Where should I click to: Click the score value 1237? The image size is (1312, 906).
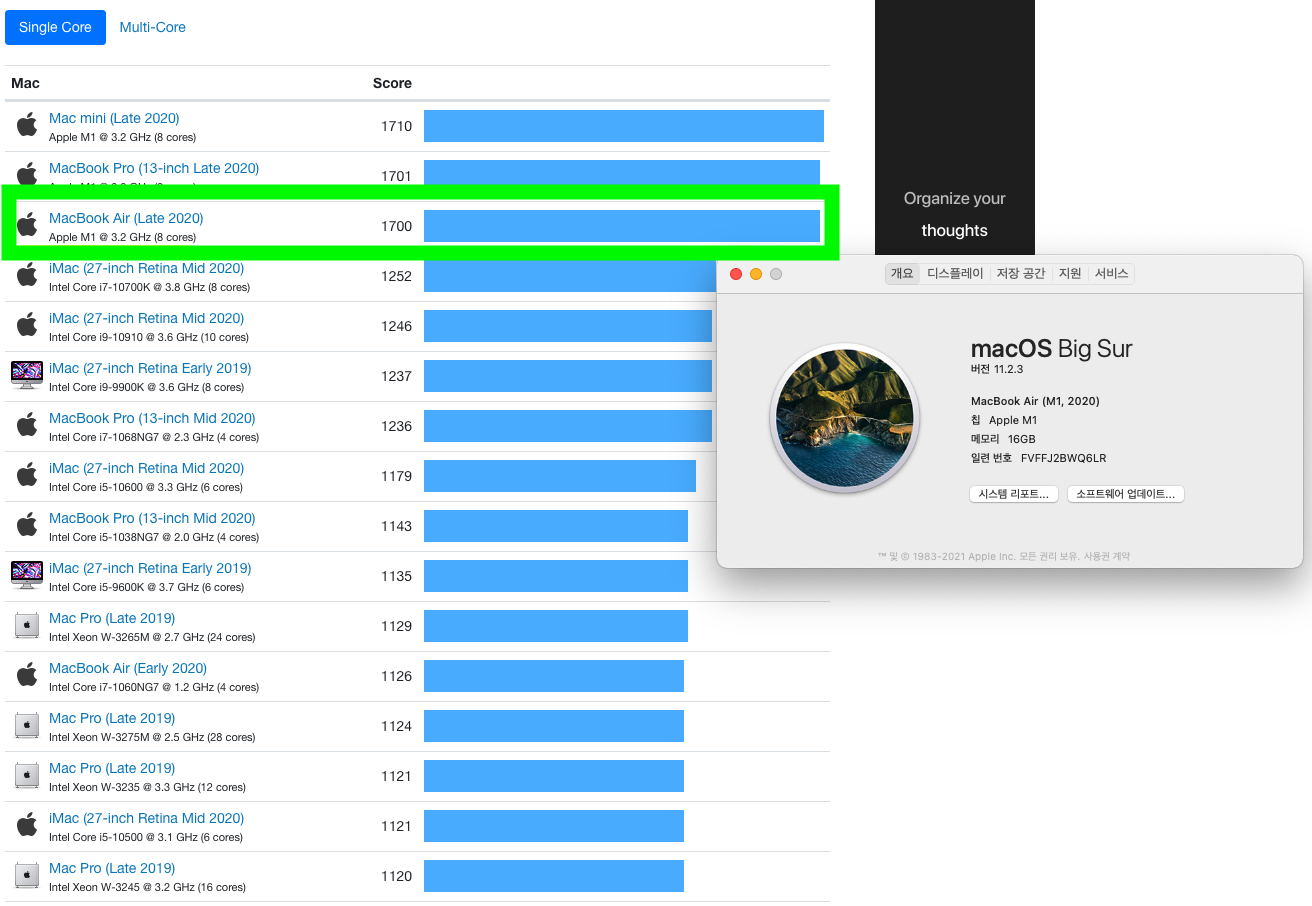pyautogui.click(x=396, y=376)
